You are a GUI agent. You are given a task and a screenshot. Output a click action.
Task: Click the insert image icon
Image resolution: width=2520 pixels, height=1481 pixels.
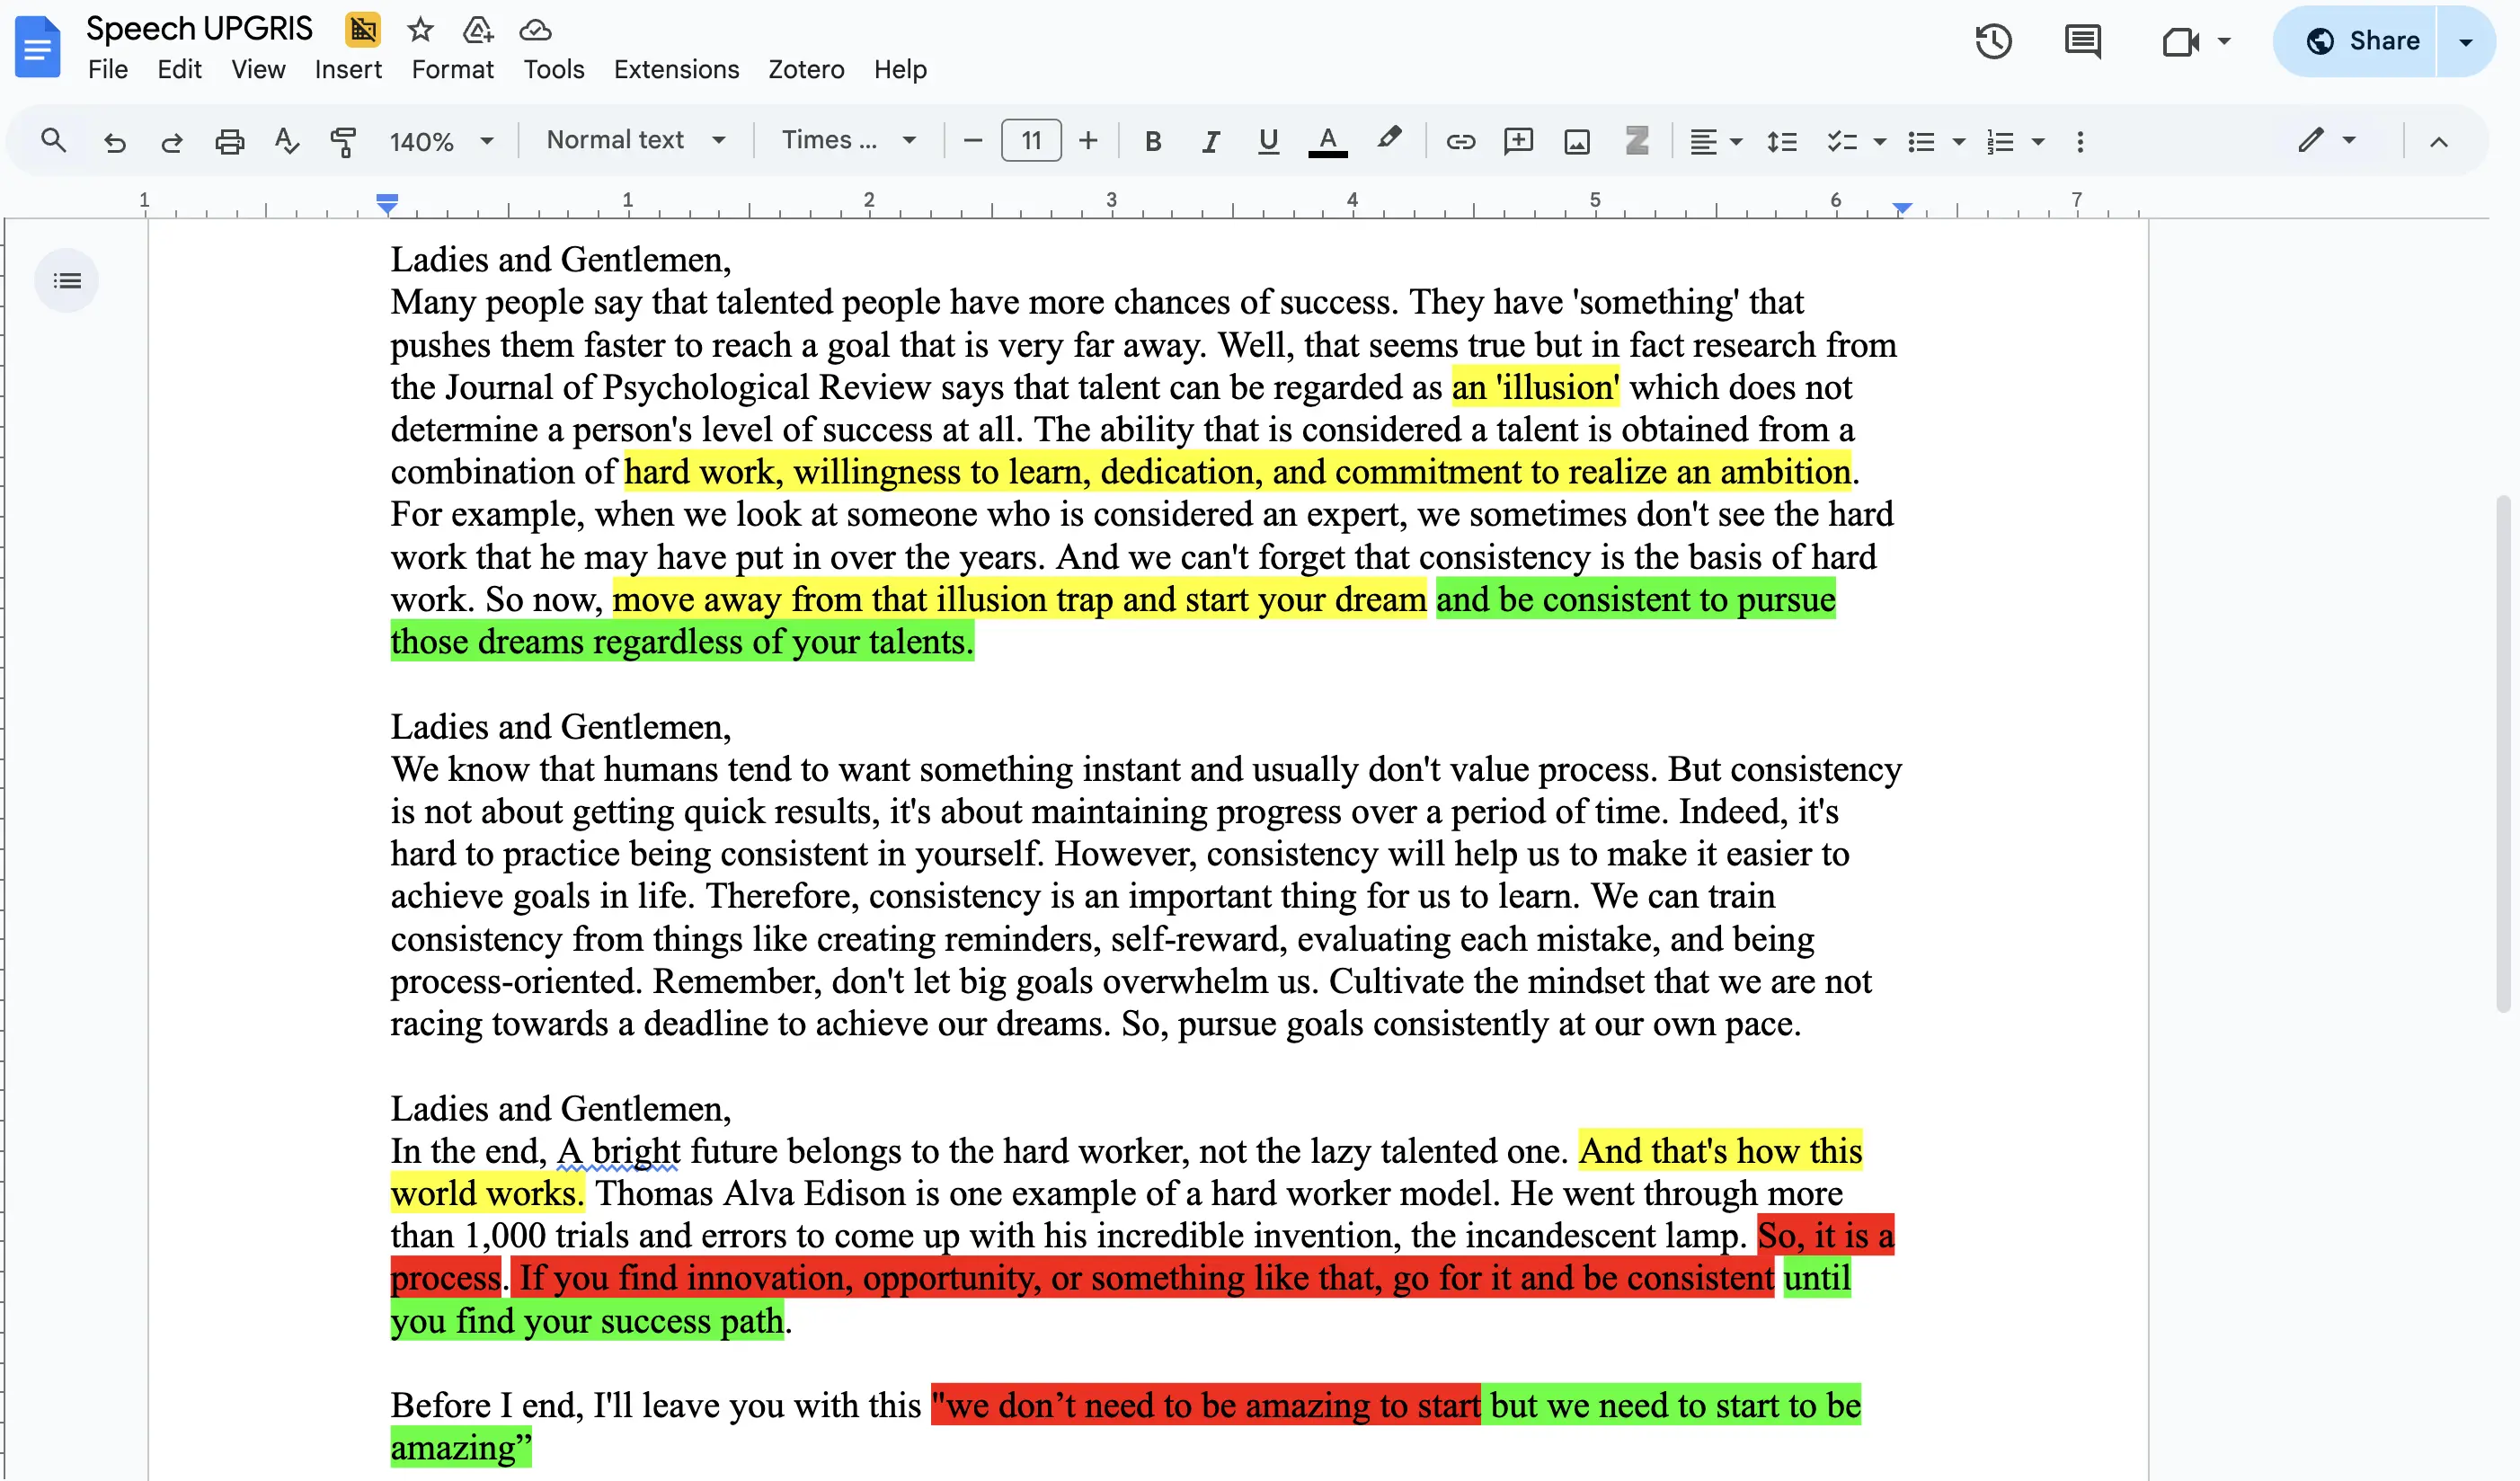(x=1576, y=141)
